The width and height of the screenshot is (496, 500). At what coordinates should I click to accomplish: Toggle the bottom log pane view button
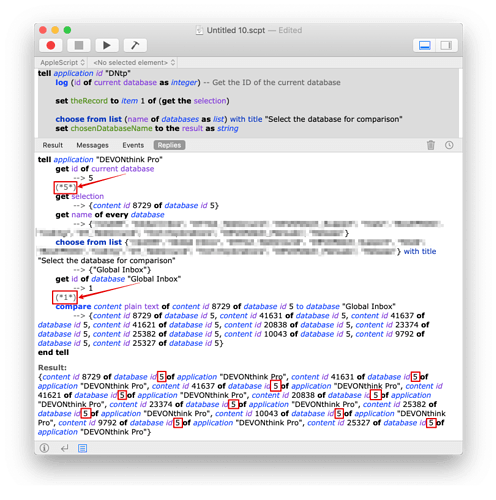click(424, 45)
